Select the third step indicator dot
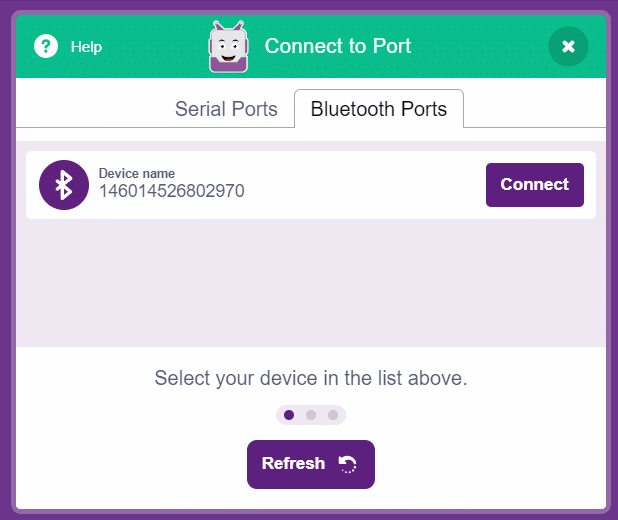This screenshot has height=520, width=618. point(333,415)
